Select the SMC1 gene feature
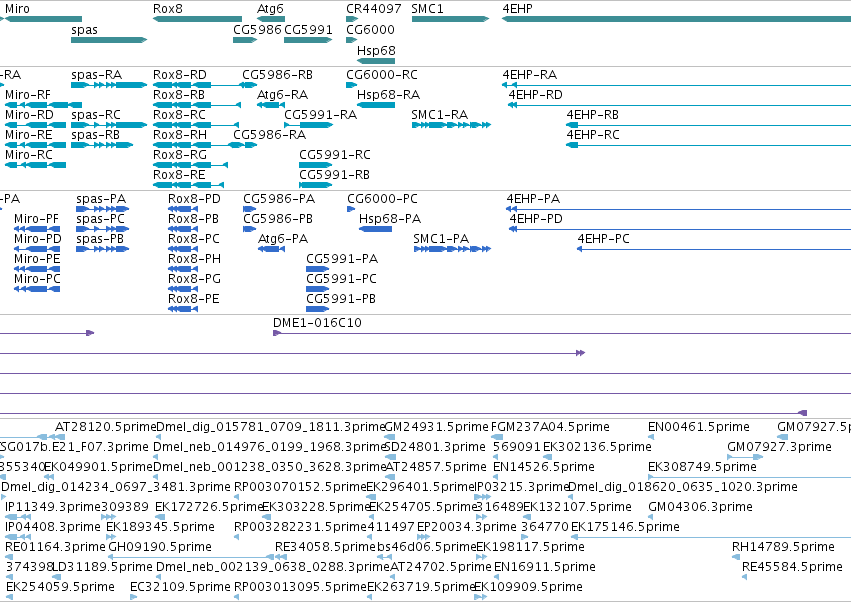The height and width of the screenshot is (602, 851). (450, 19)
